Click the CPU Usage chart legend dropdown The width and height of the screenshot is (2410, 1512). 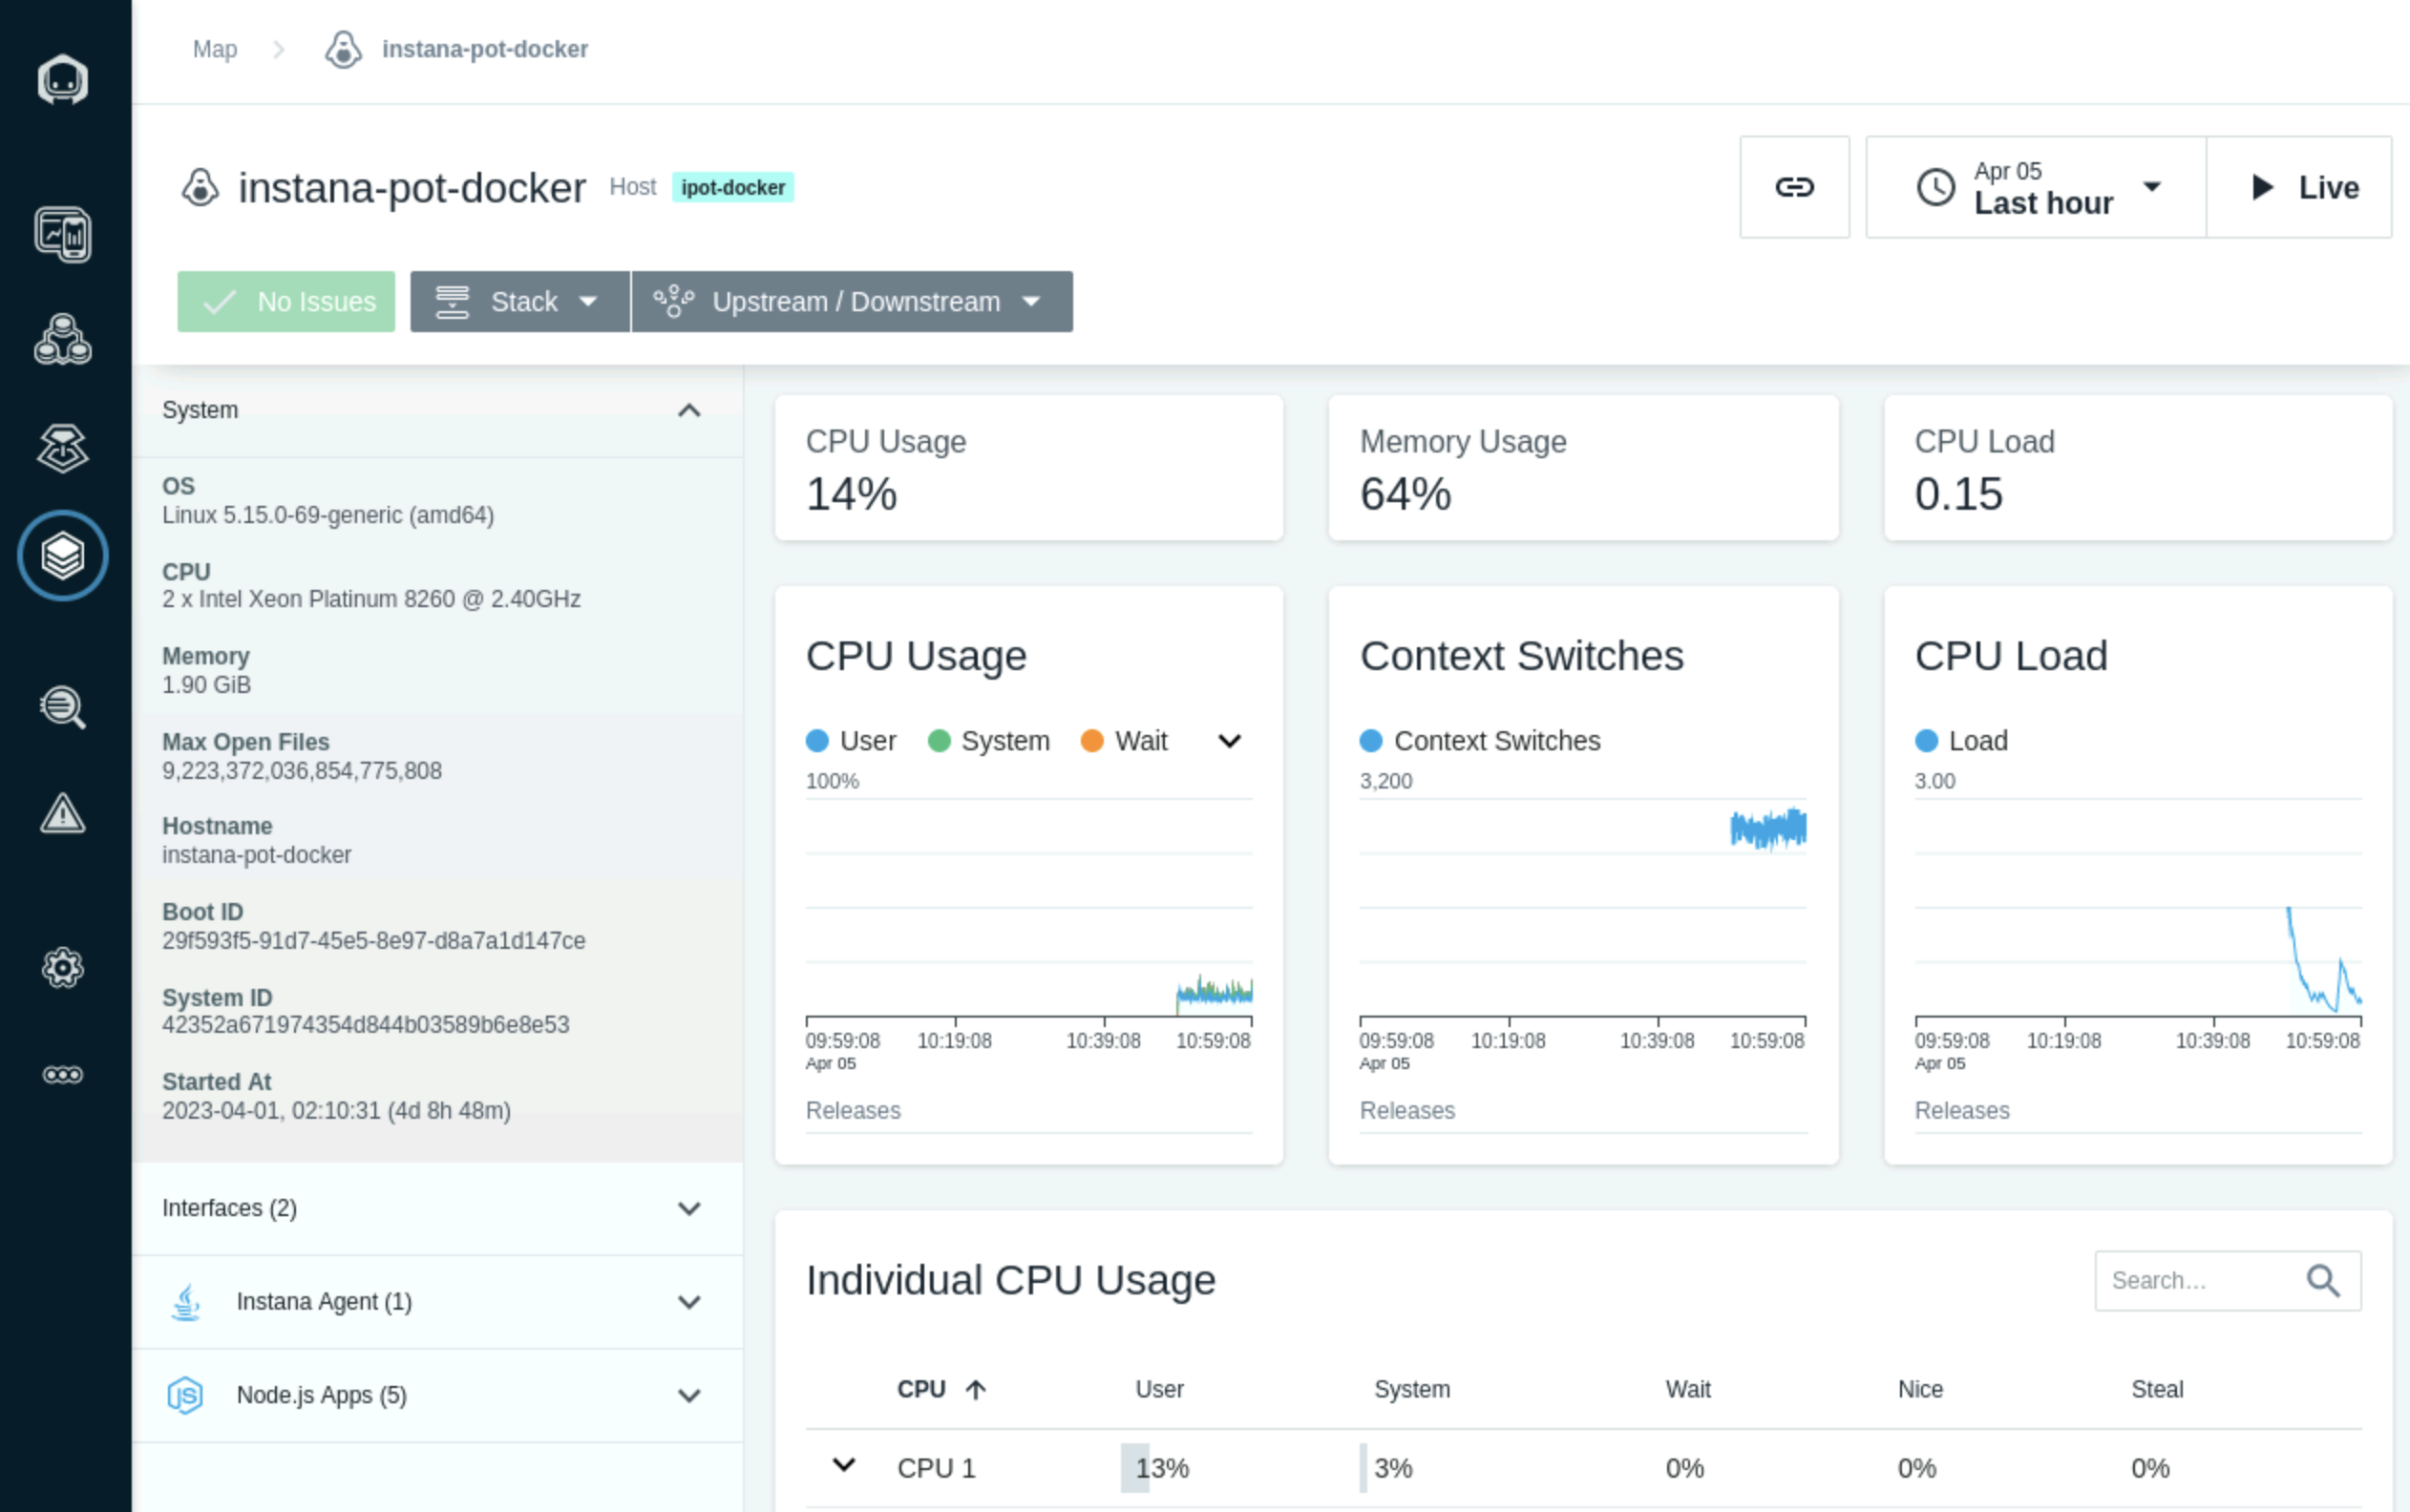[1232, 742]
